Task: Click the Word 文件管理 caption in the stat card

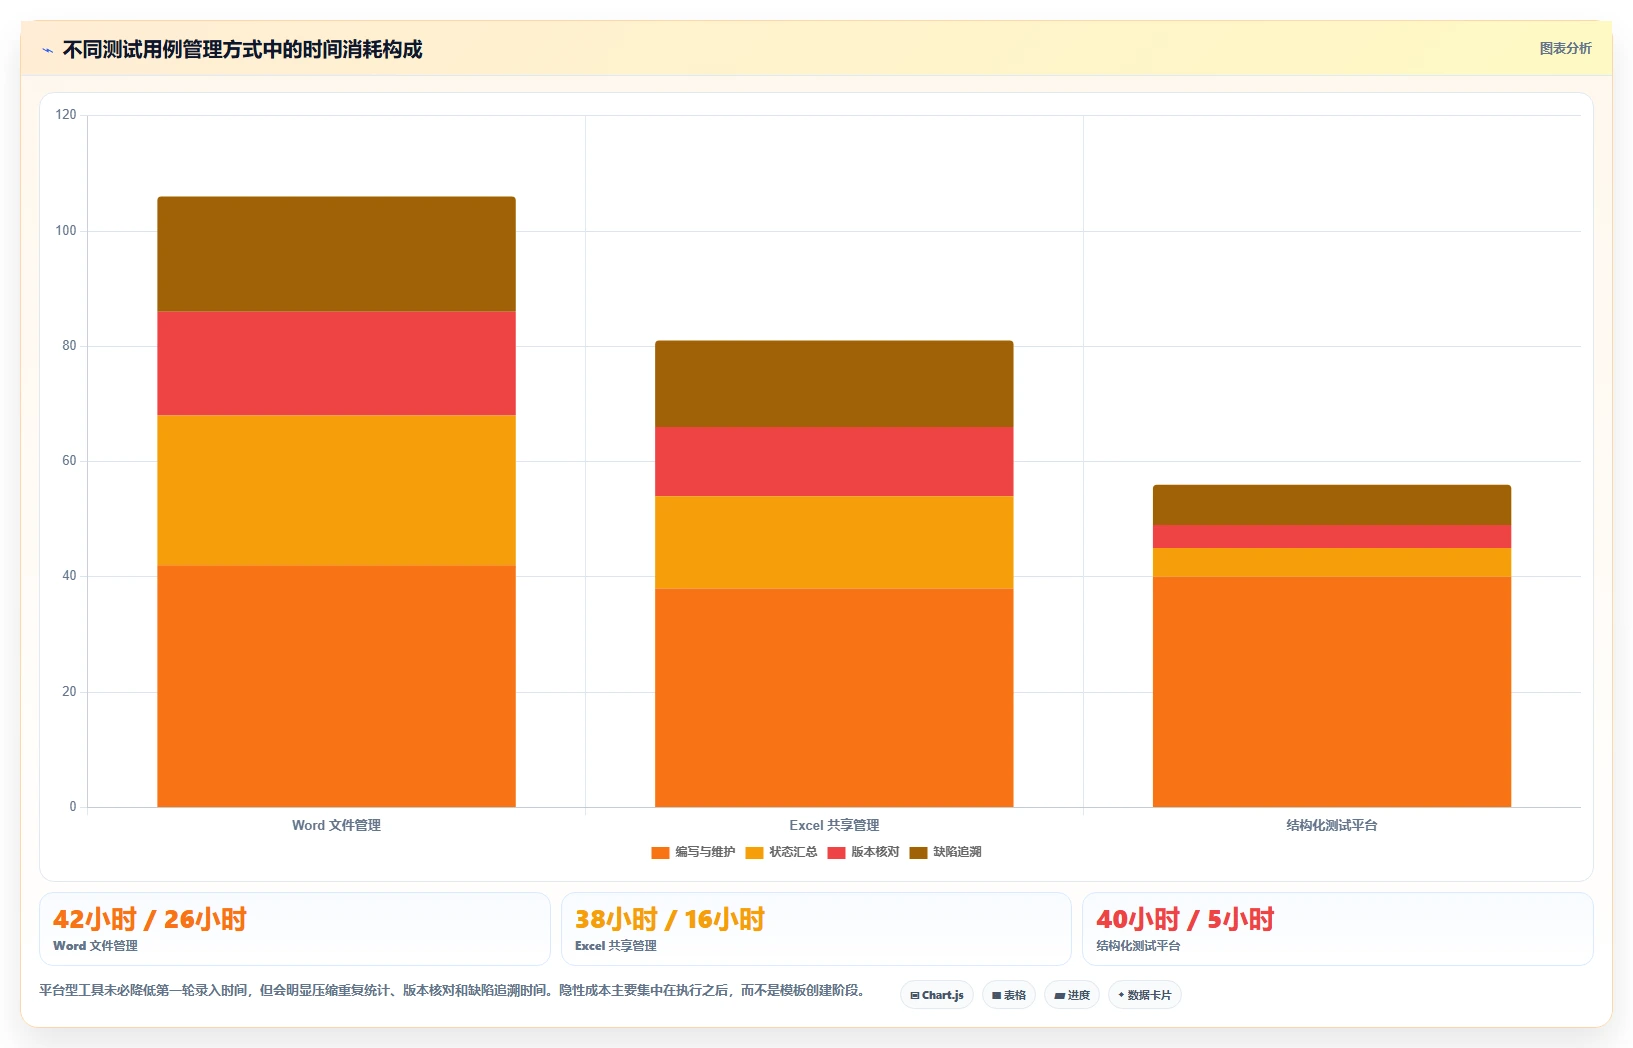Action: [95, 946]
